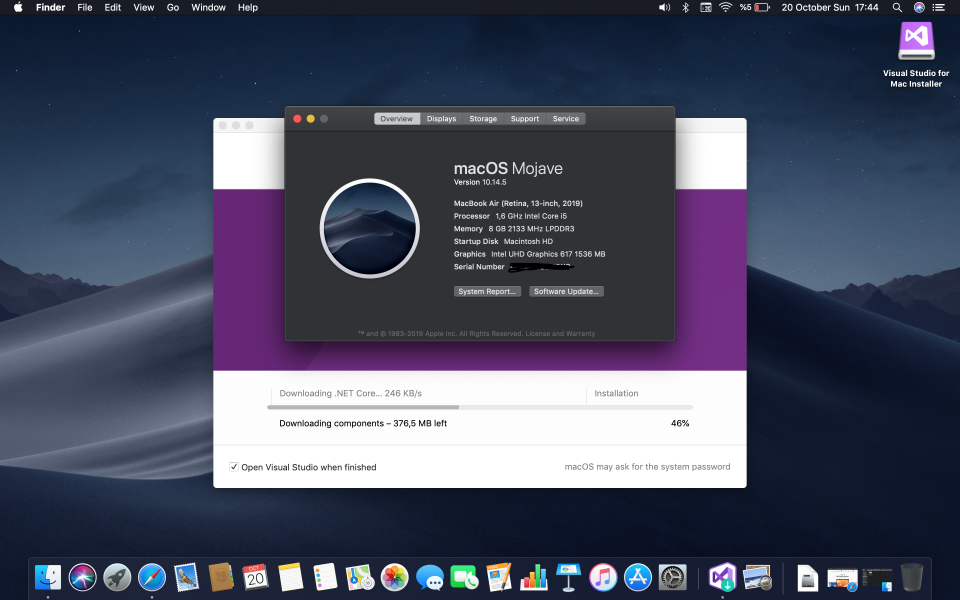This screenshot has width=960, height=600.
Task: Switch to the Storage tab
Action: [483, 118]
